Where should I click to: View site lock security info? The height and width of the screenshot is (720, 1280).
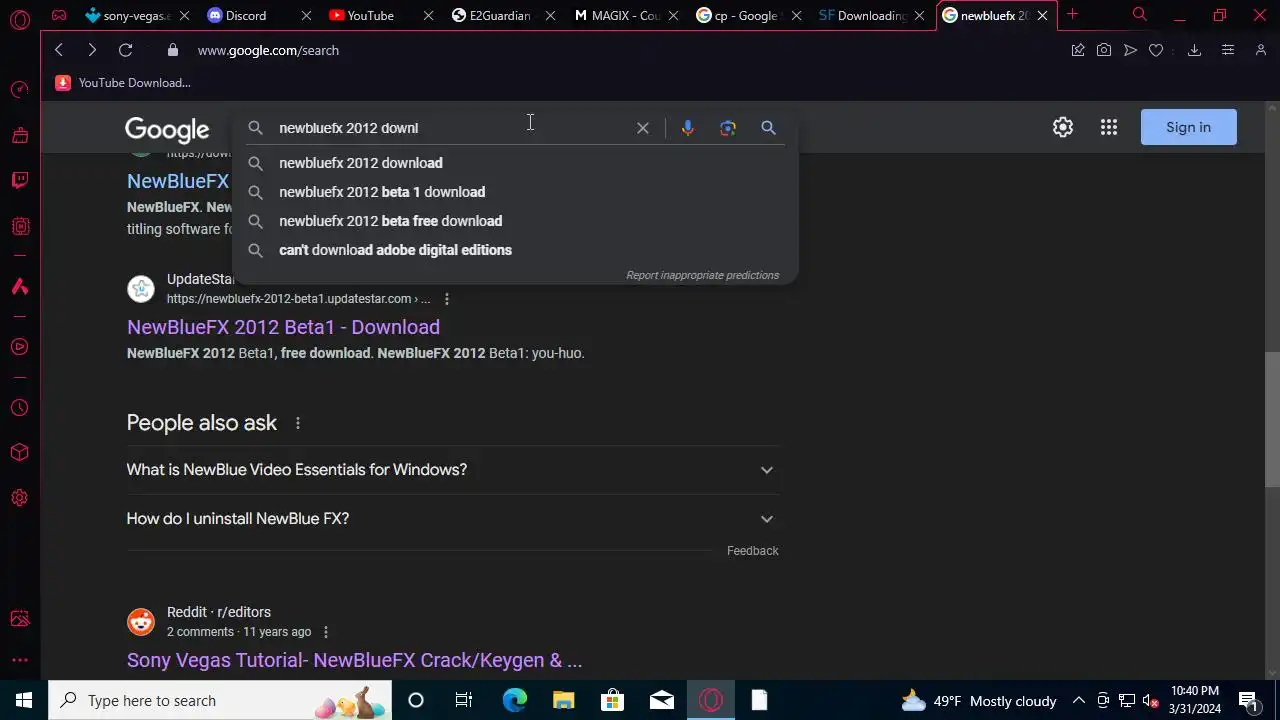pyautogui.click(x=173, y=50)
